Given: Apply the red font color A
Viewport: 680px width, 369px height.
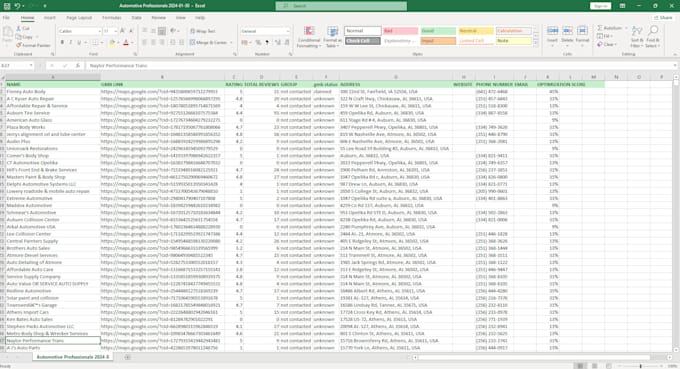Looking at the screenshot, I should [x=126, y=42].
